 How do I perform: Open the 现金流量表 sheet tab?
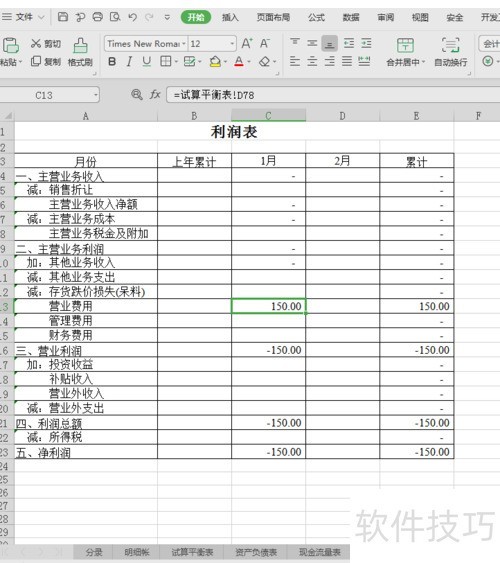coord(319,552)
